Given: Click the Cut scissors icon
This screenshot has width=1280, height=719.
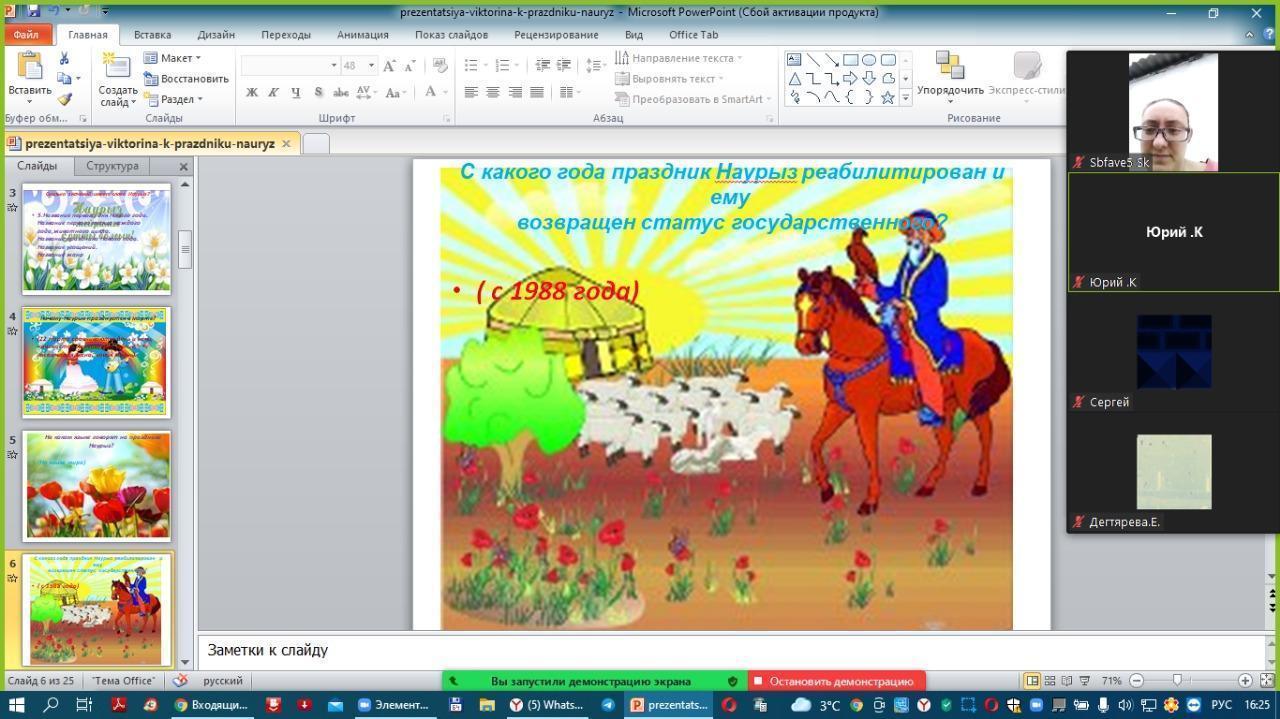Looking at the screenshot, I should [65, 59].
